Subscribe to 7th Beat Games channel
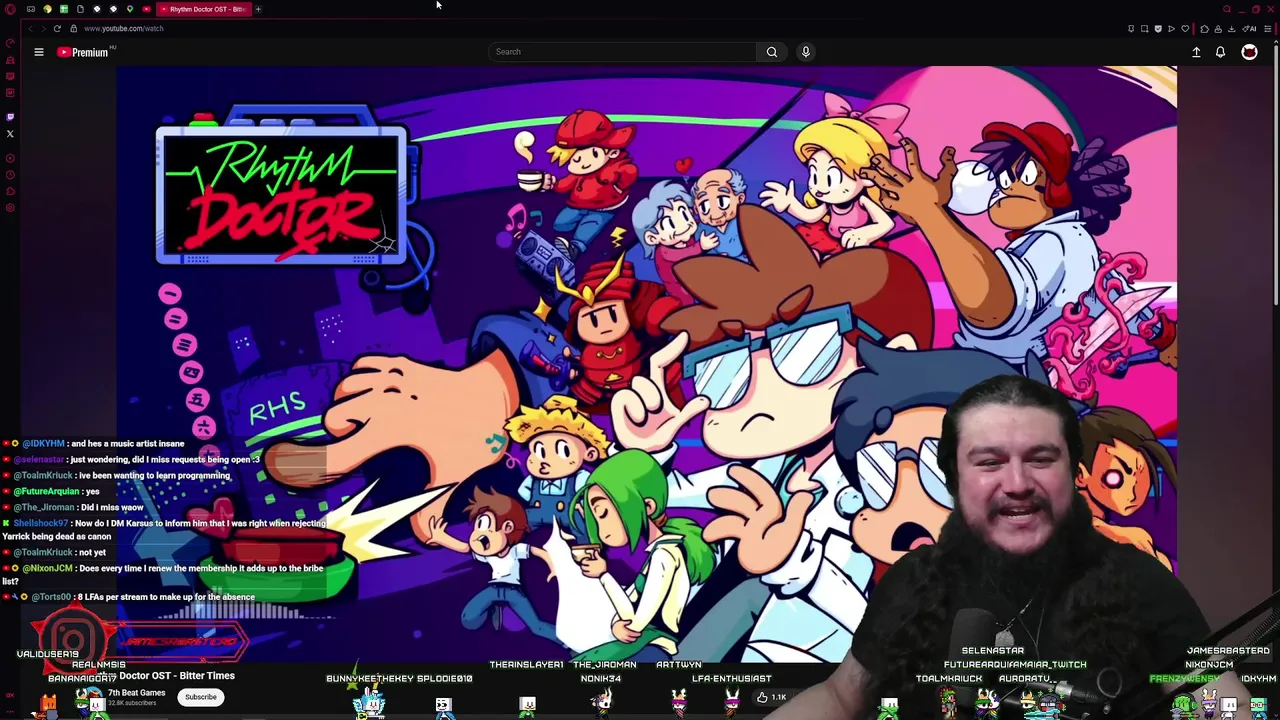Viewport: 1280px width, 720px height. 200,697
